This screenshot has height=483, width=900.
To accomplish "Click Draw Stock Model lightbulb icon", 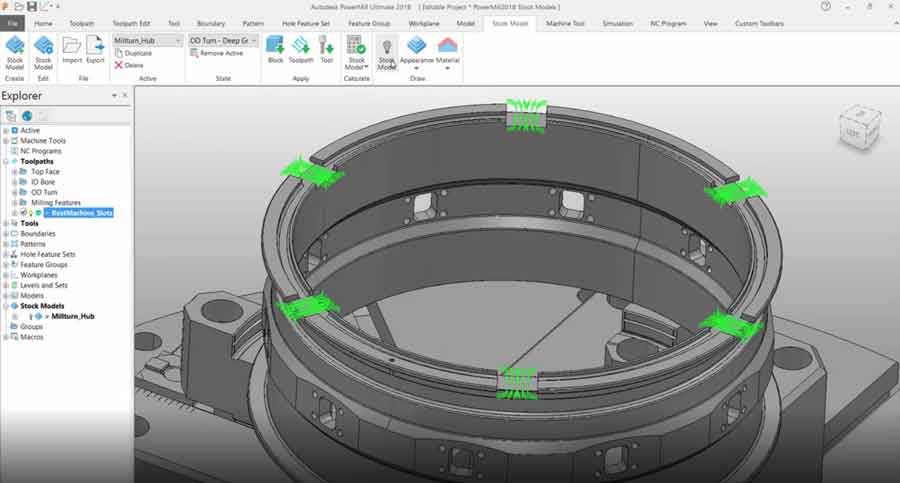I will pos(386,50).
